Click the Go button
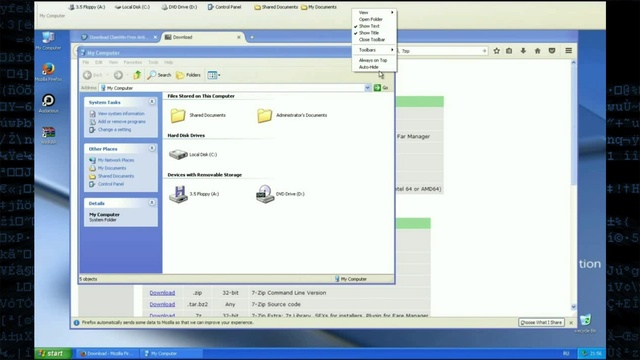The height and width of the screenshot is (360, 640). tap(381, 88)
